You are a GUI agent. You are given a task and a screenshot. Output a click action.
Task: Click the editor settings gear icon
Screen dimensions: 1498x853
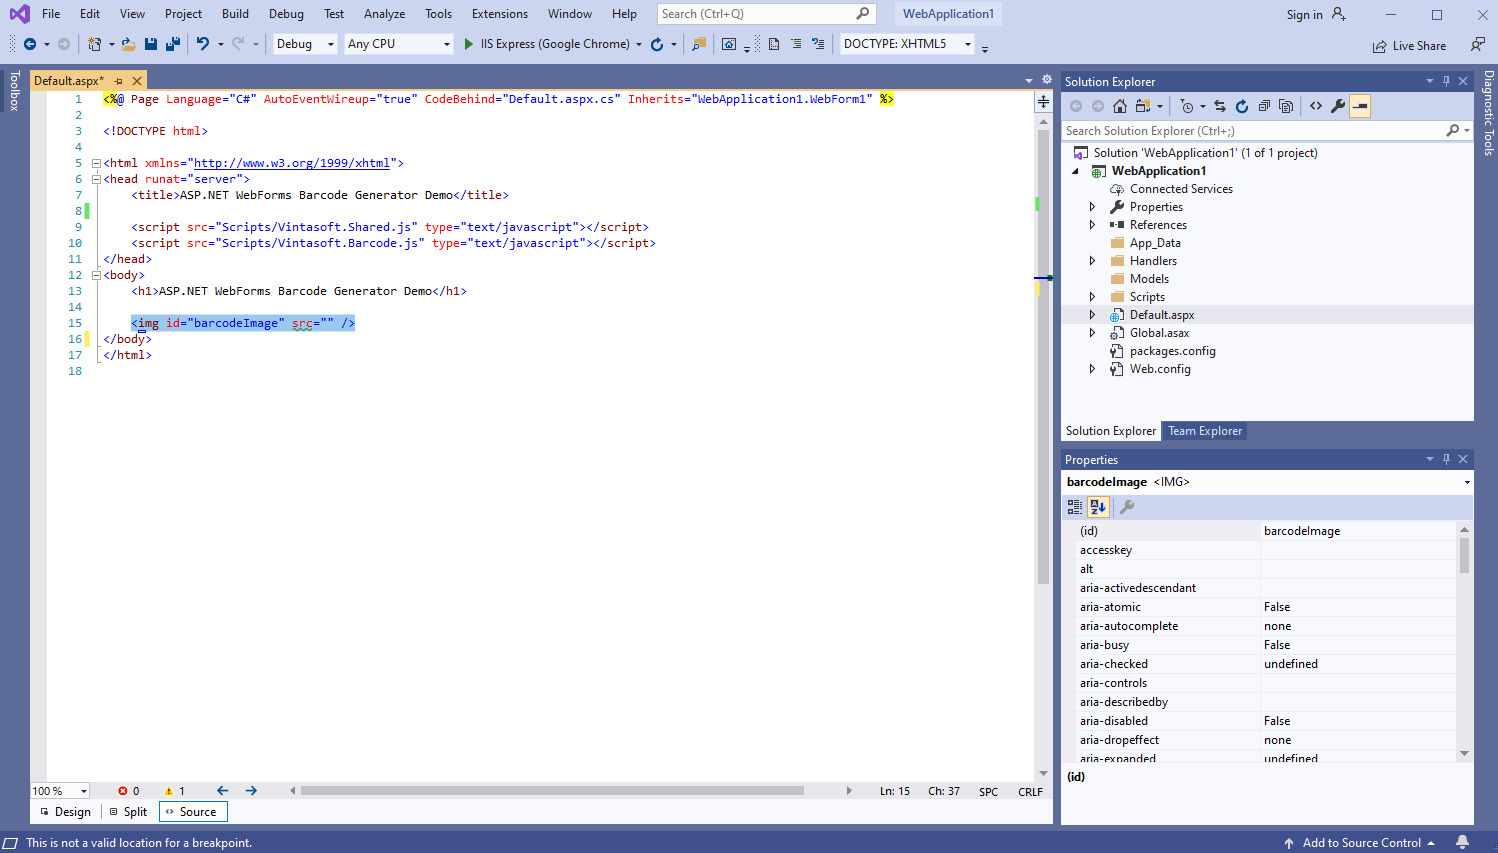pos(1047,80)
